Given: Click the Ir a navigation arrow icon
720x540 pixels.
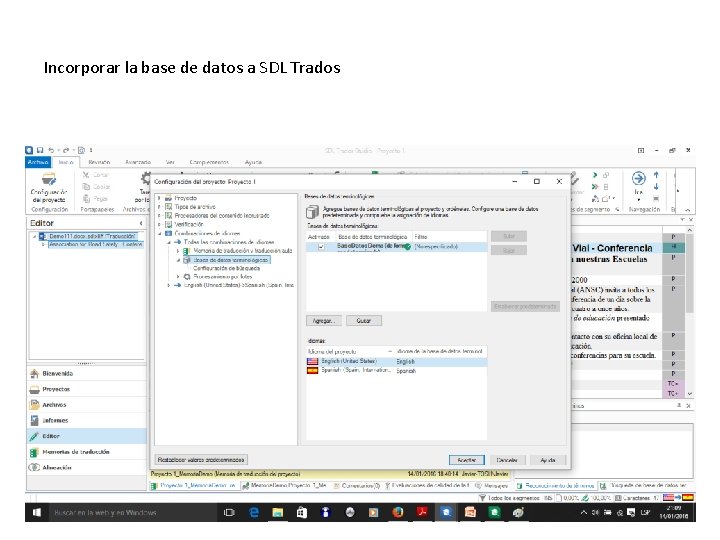Looking at the screenshot, I should coord(639,178).
